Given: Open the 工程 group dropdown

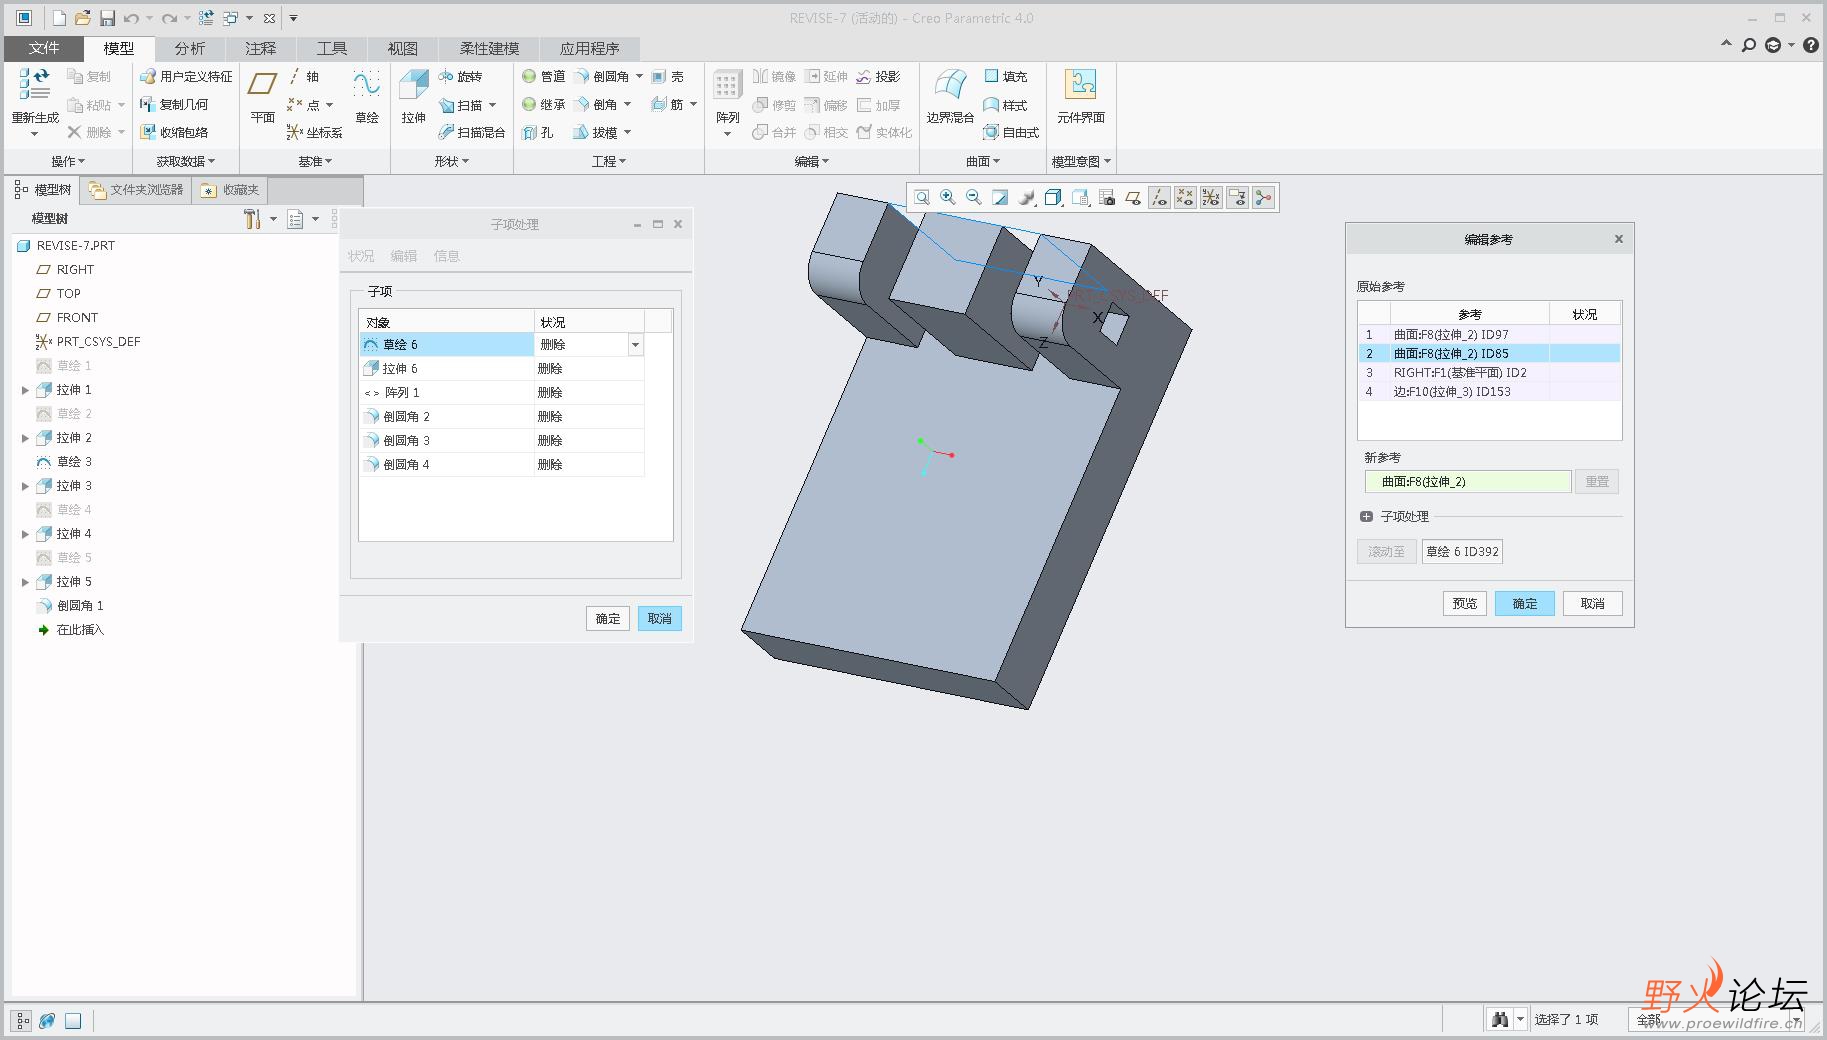Looking at the screenshot, I should tap(609, 161).
